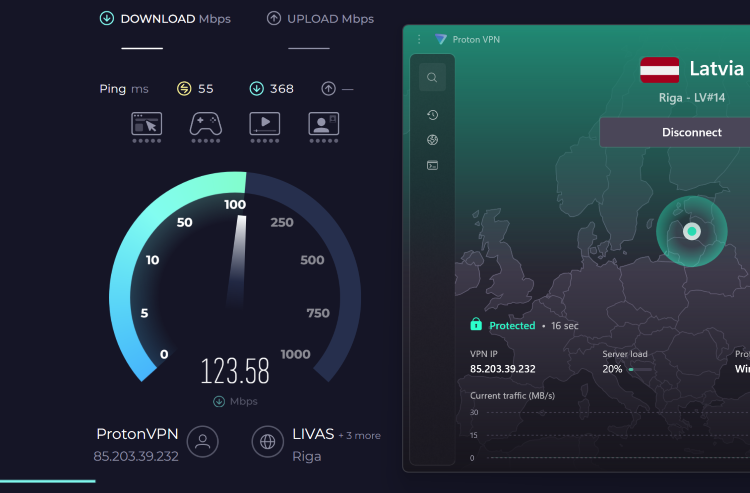Click the small download icon beside Mbps under gauge

[x=219, y=401]
